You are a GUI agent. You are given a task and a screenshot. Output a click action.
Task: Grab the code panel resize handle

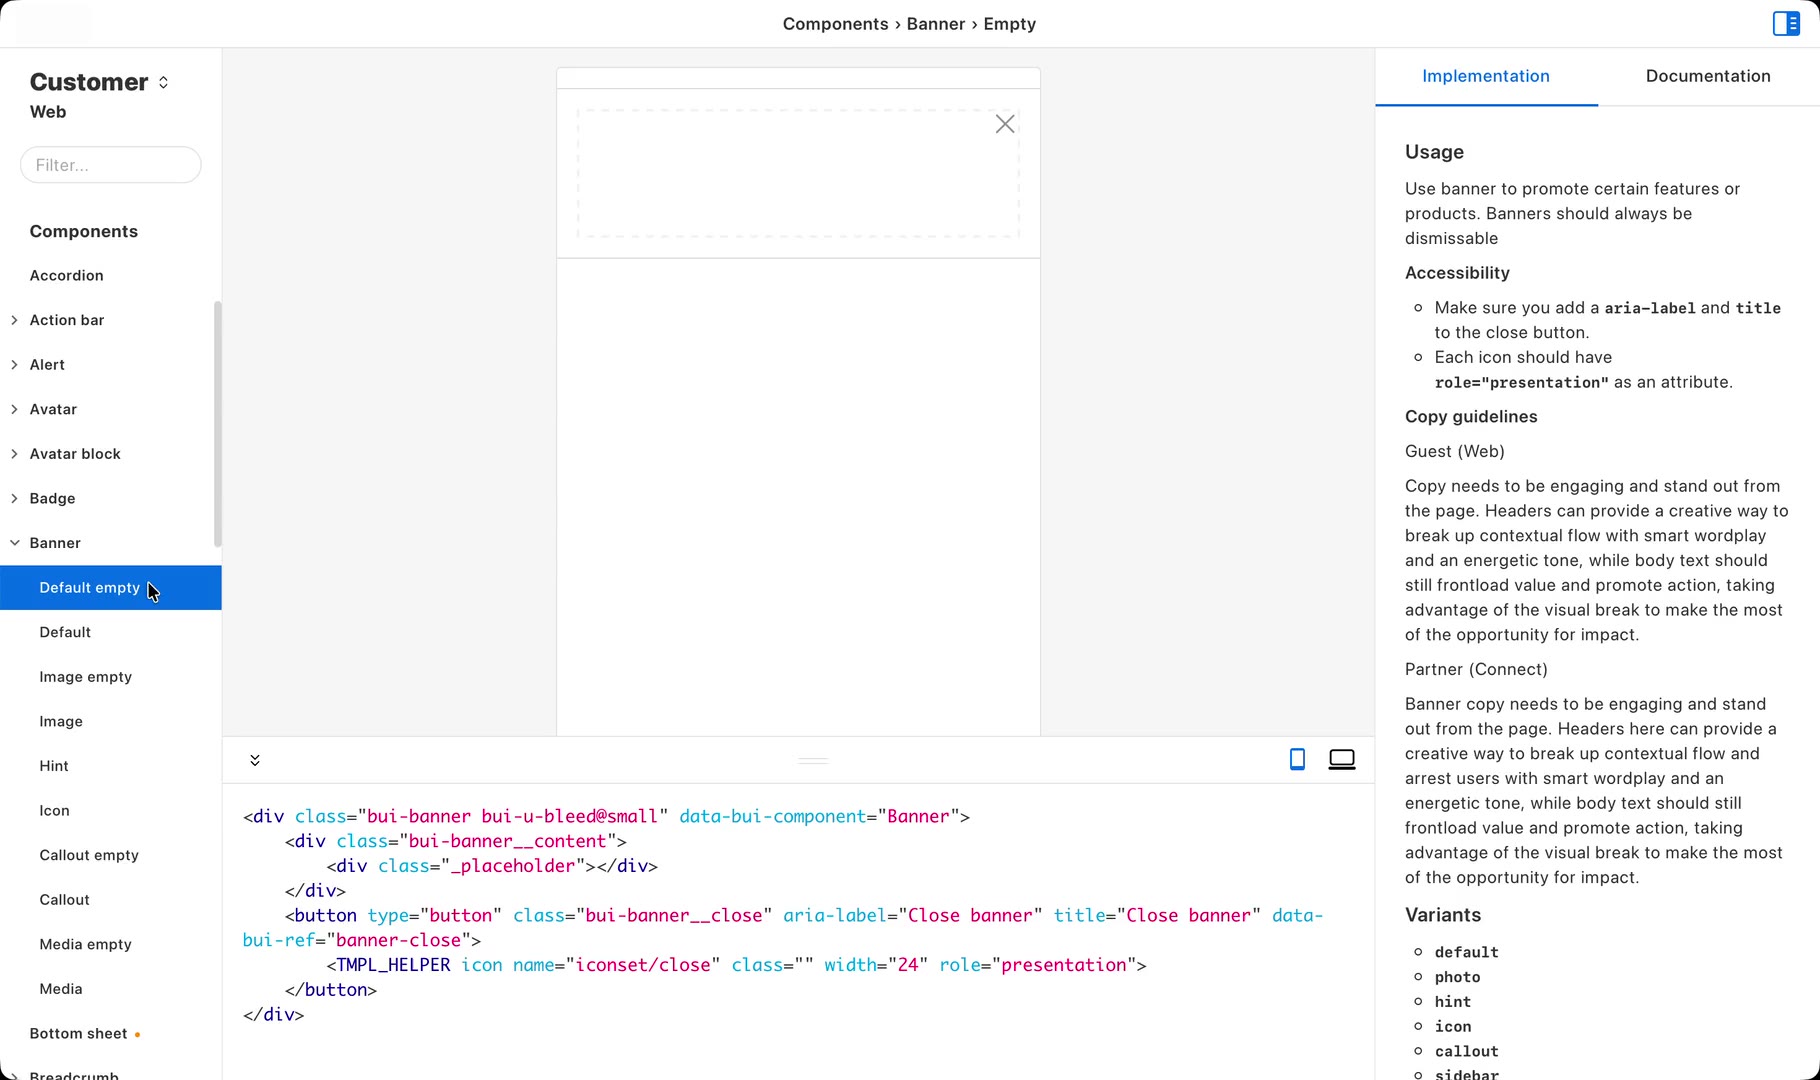pos(813,760)
